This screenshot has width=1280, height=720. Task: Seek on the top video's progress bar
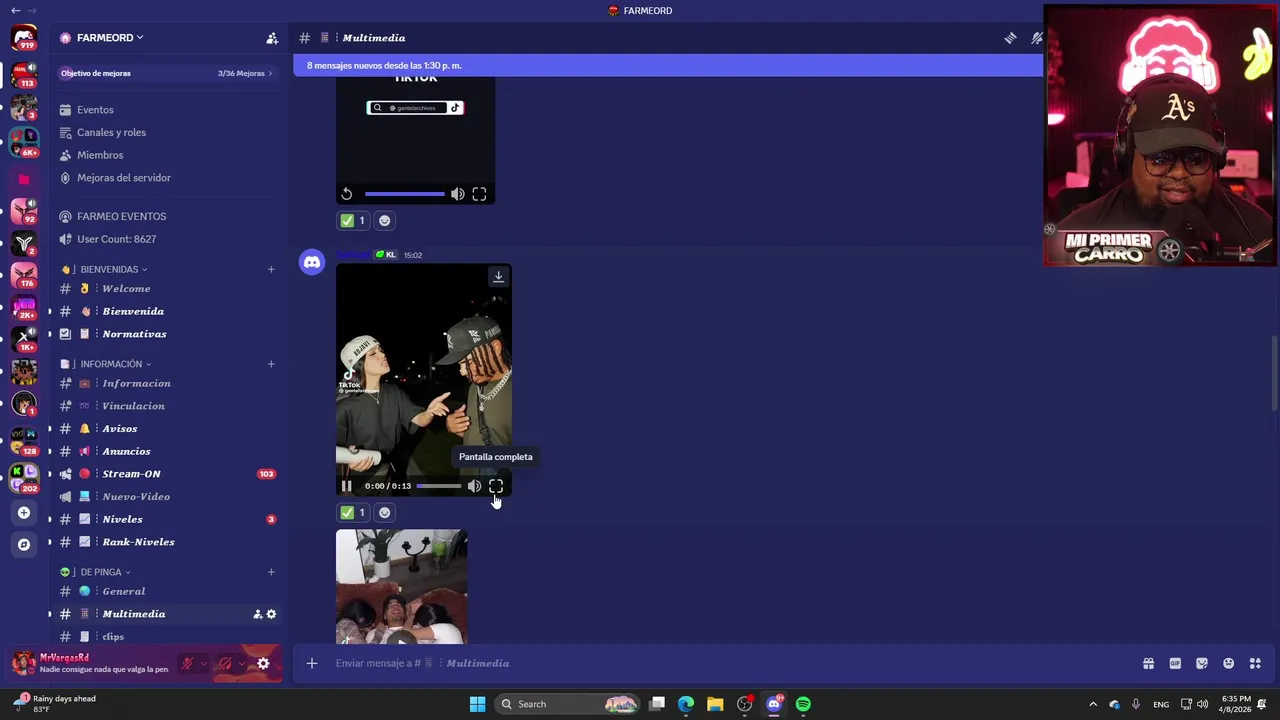click(x=404, y=194)
